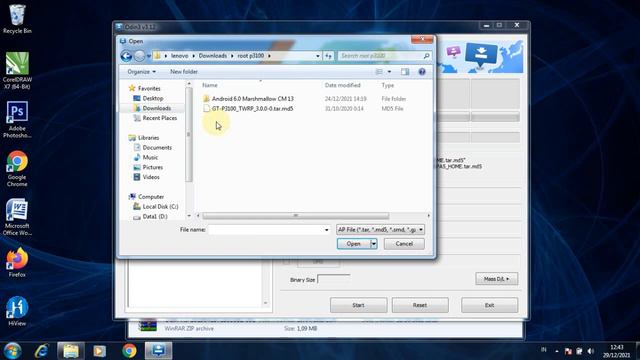Launch Firefox desktop shortcut
Image resolution: width=640 pixels, height=360 pixels.
[x=17, y=262]
